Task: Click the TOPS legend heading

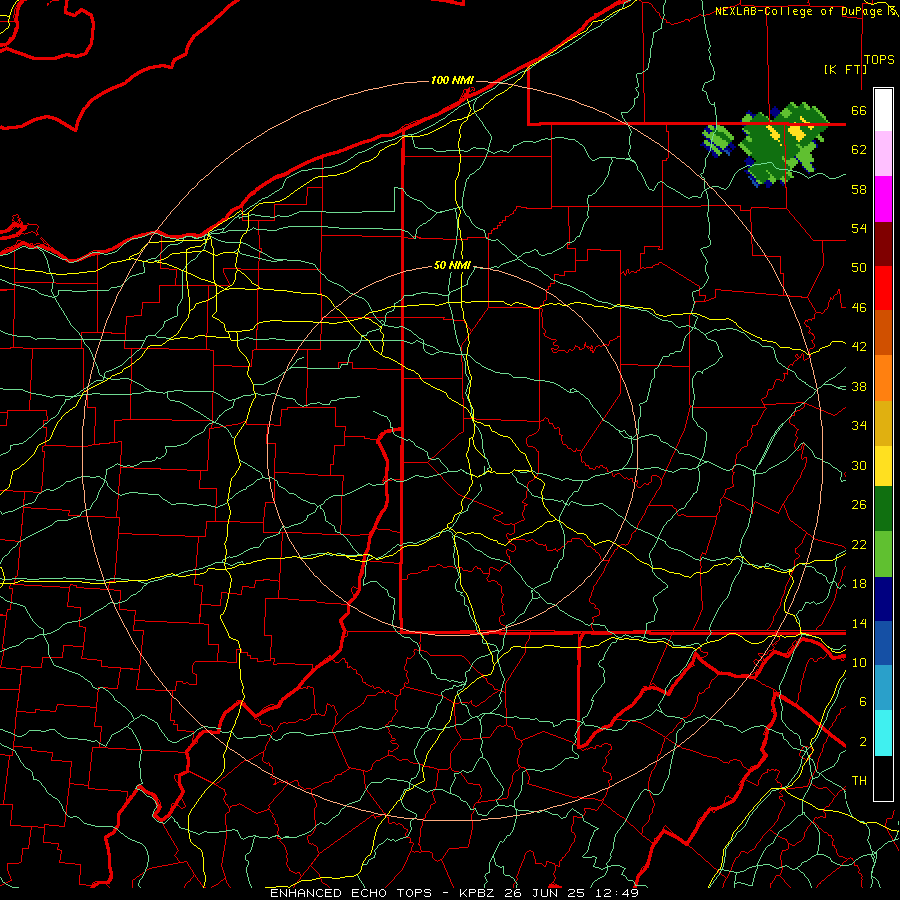Action: (x=879, y=60)
